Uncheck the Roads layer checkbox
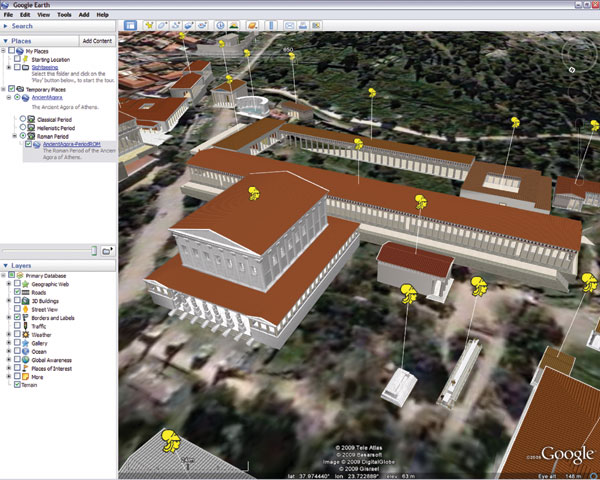This screenshot has height=480, width=600. [x=15, y=291]
